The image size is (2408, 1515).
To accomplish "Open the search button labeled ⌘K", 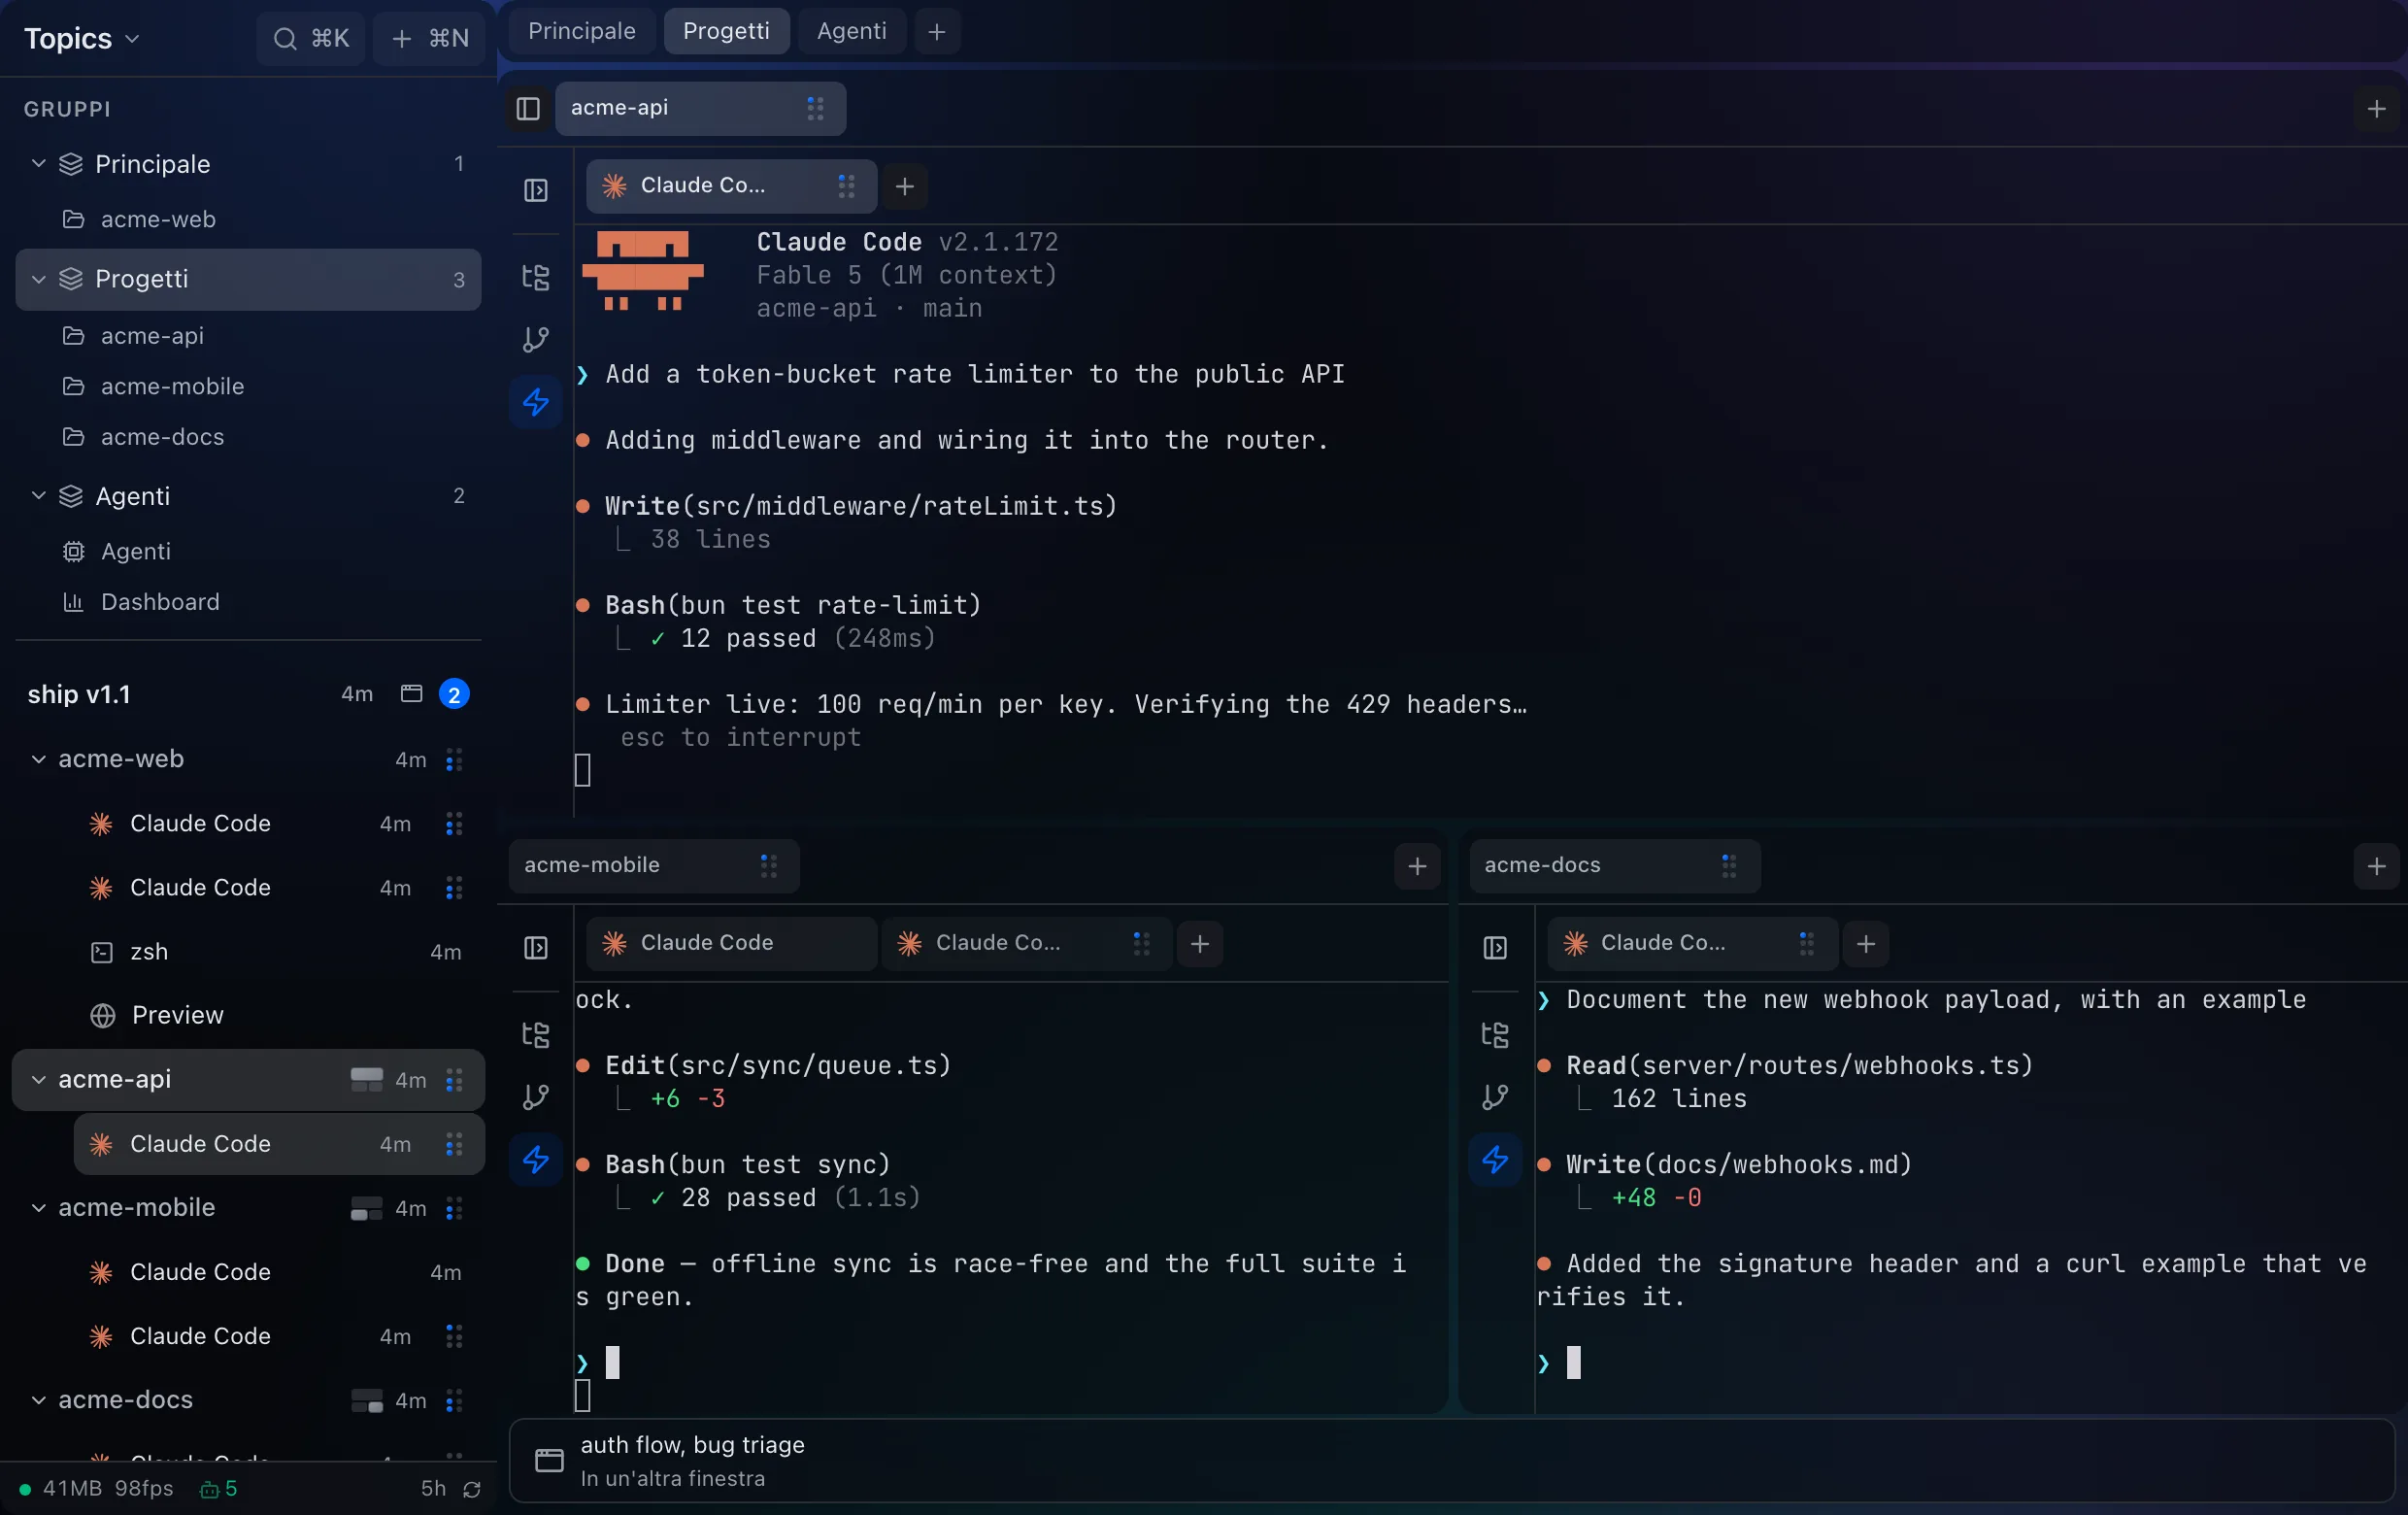I will click(310, 38).
